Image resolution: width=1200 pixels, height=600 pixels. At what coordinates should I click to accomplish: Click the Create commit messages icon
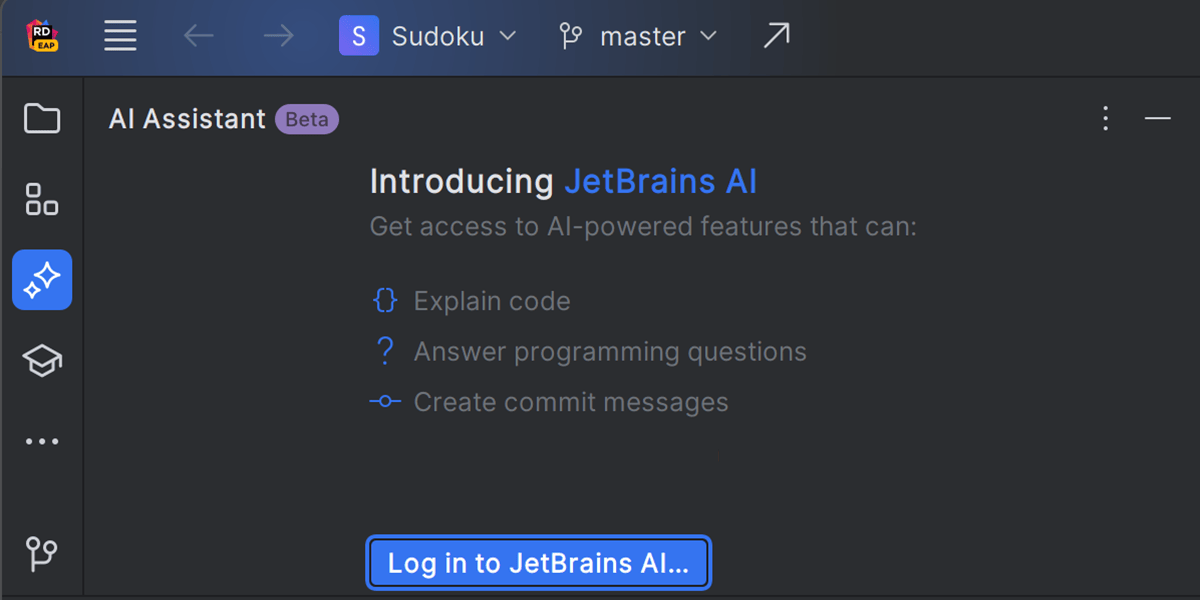coord(385,402)
